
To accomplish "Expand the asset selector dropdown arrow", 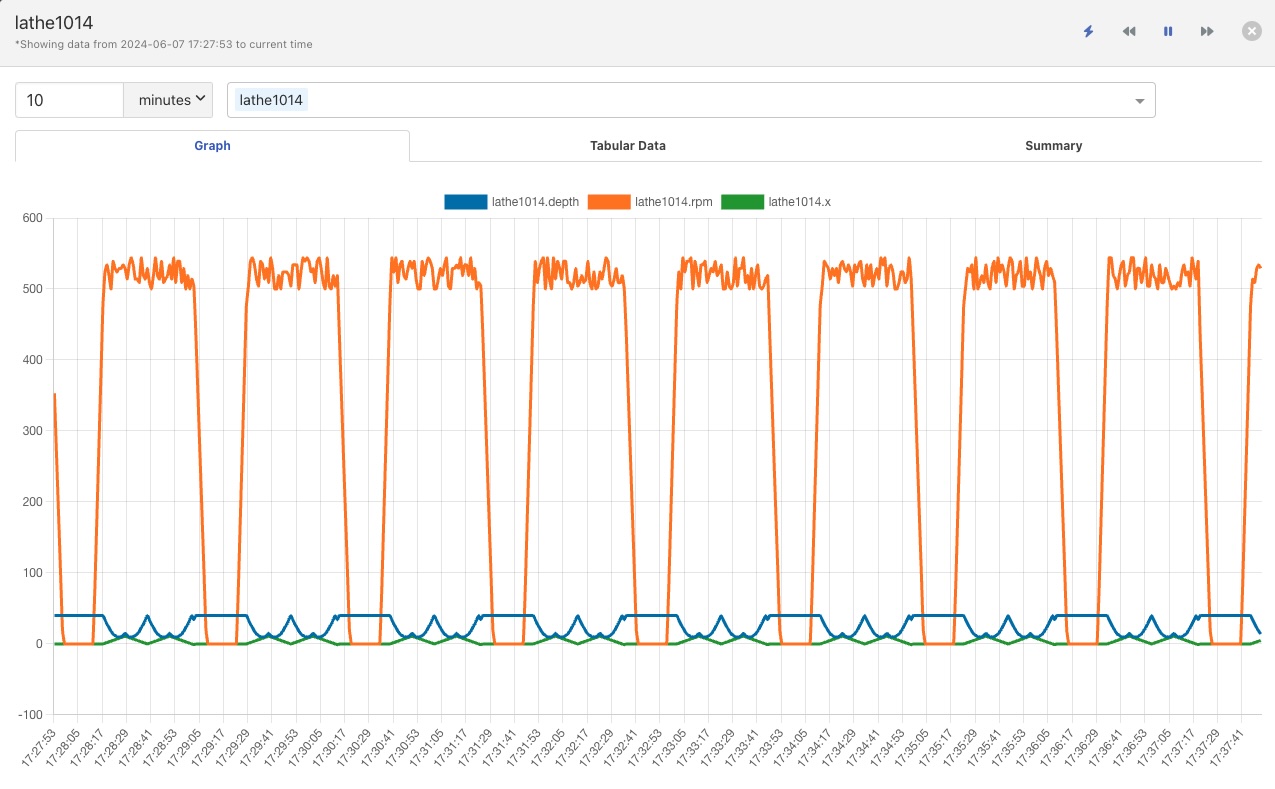I will pyautogui.click(x=1139, y=101).
